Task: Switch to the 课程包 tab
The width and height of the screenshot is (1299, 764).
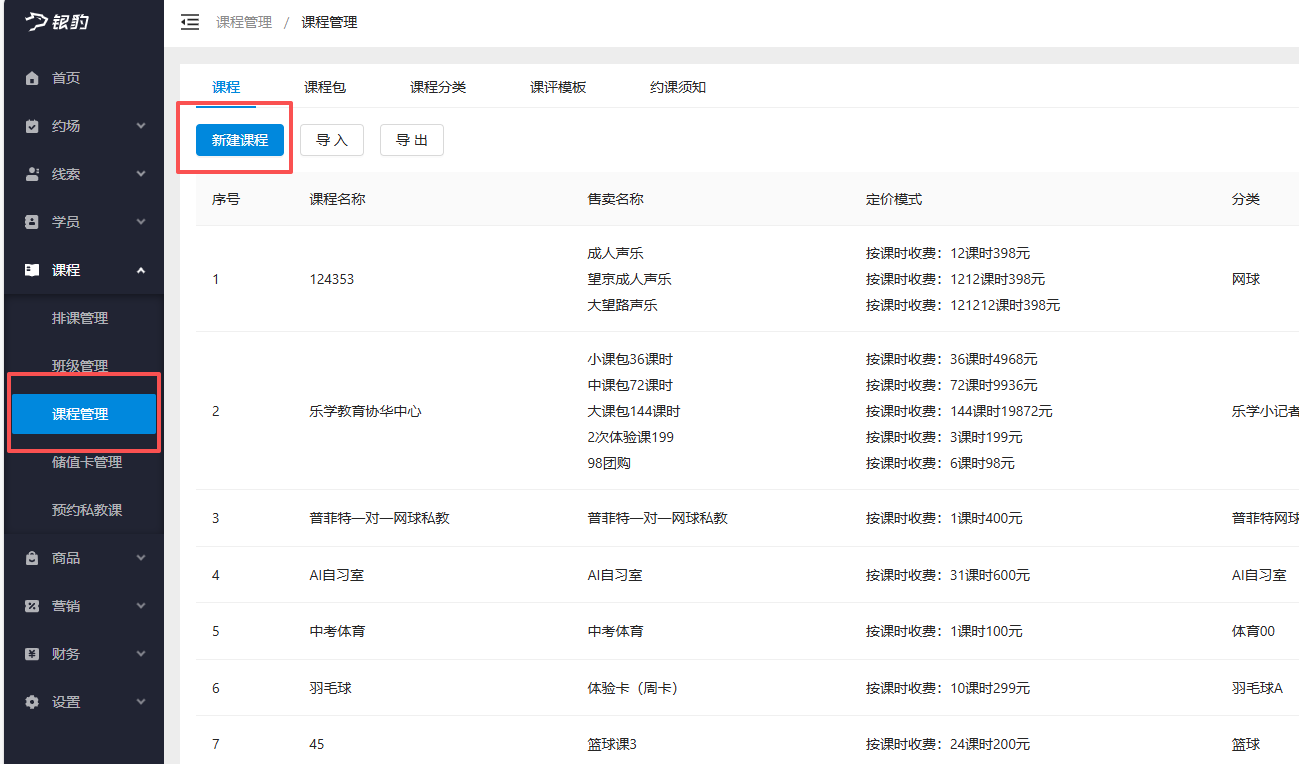Action: coord(324,87)
